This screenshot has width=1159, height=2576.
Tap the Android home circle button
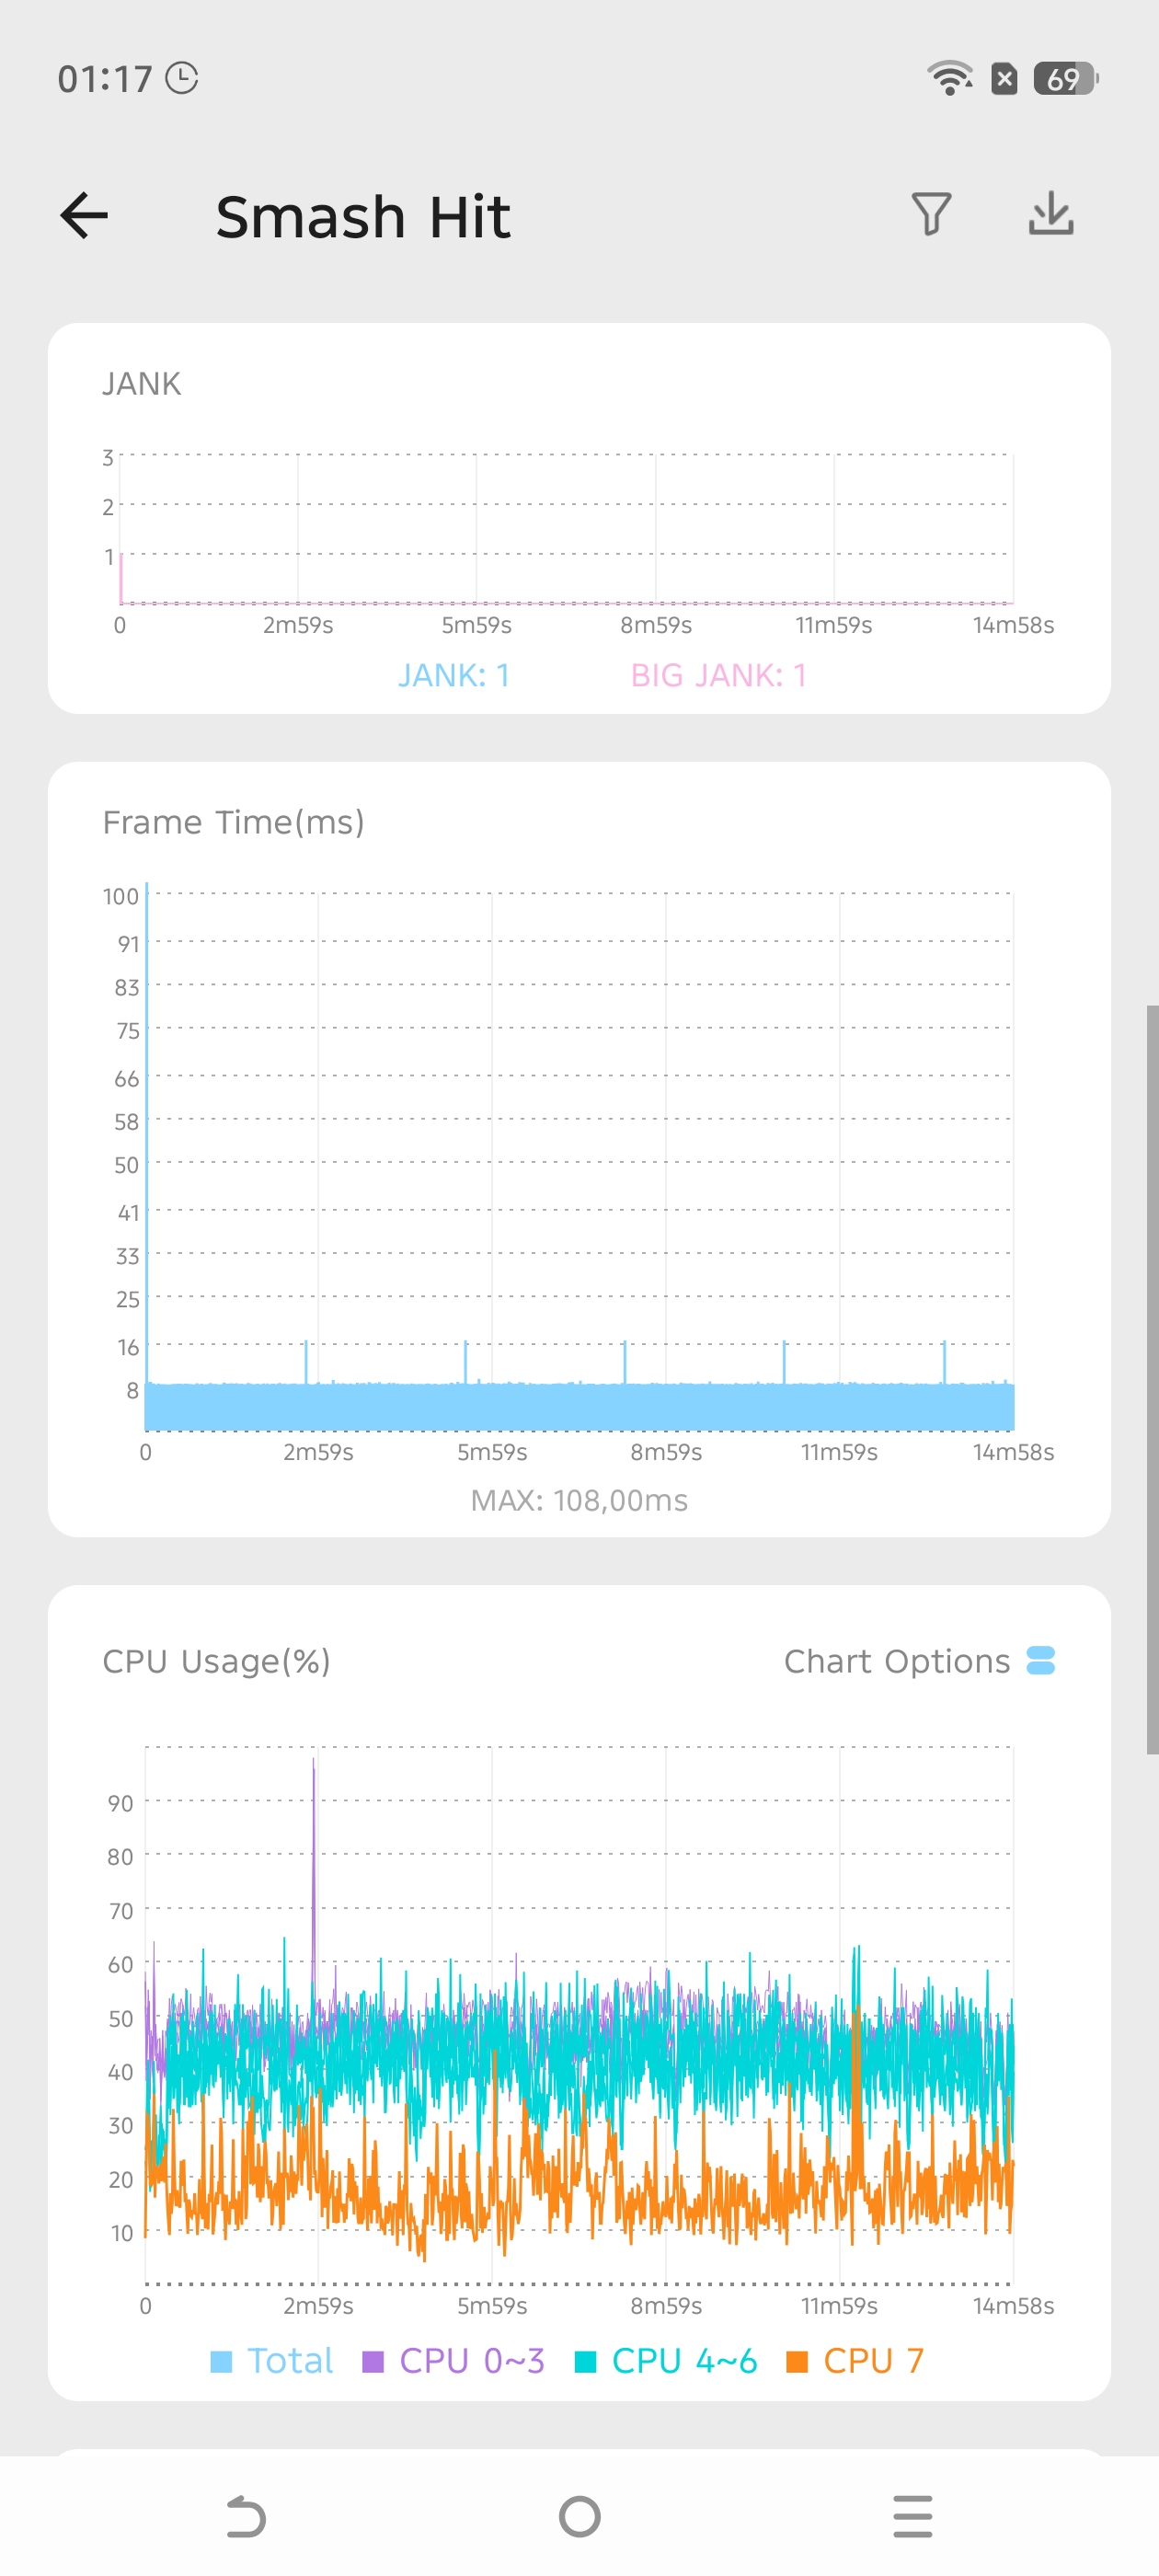pos(580,2516)
